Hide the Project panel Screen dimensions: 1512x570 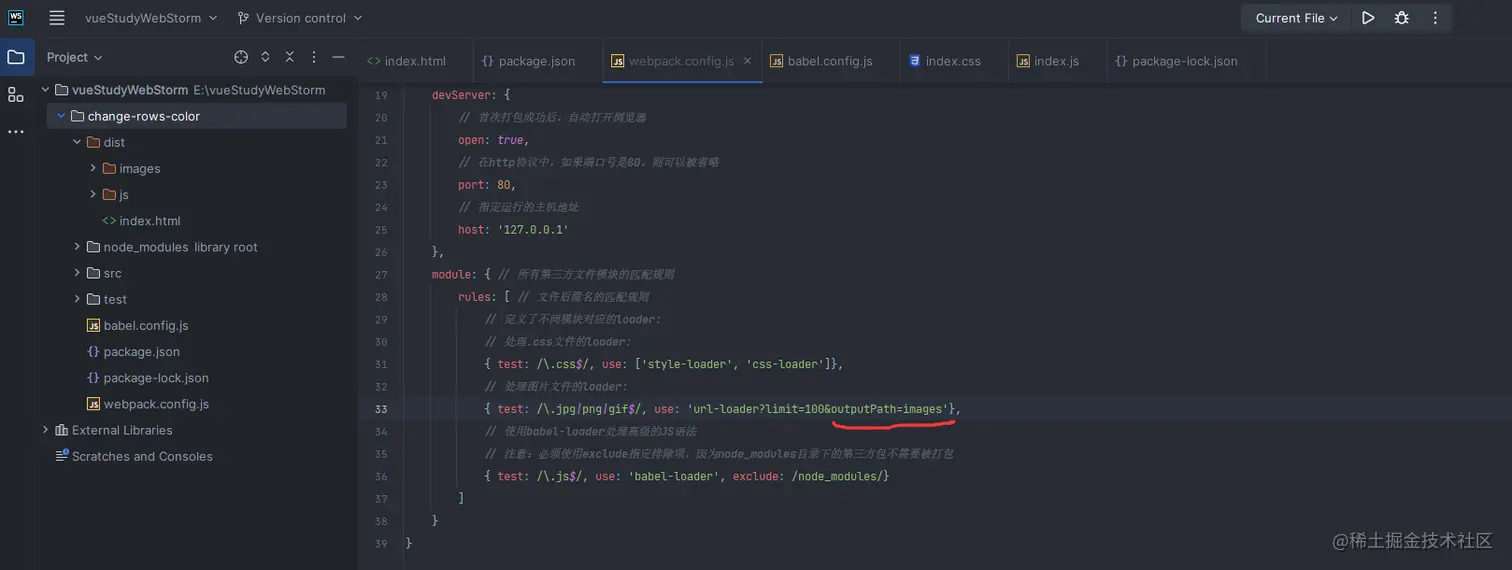[x=338, y=57]
